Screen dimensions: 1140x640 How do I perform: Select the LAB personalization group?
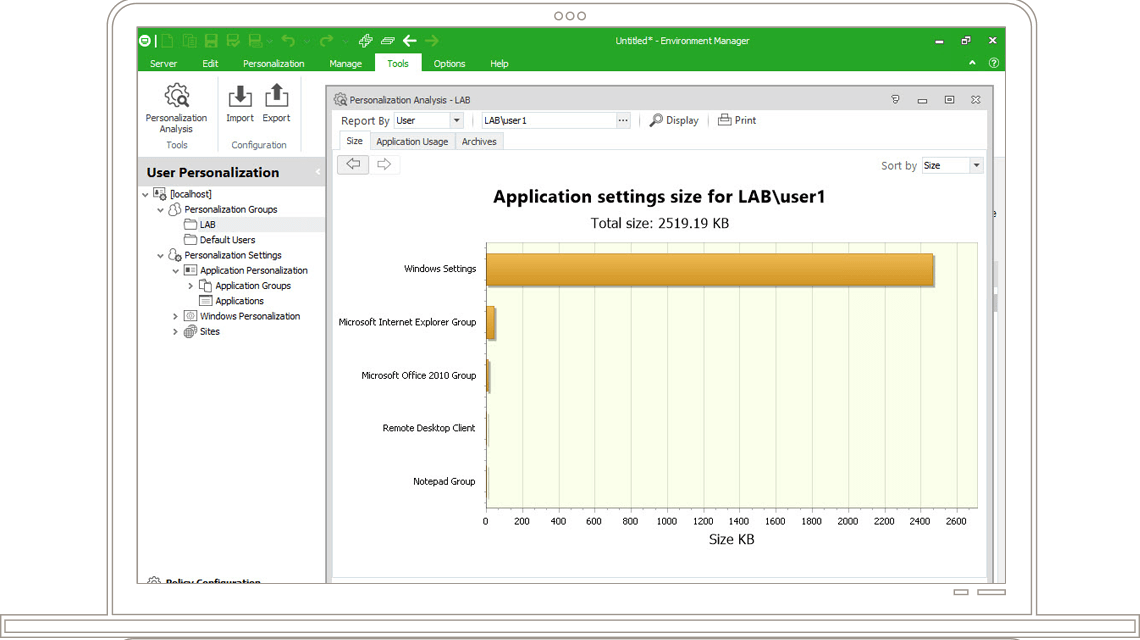[x=207, y=225]
